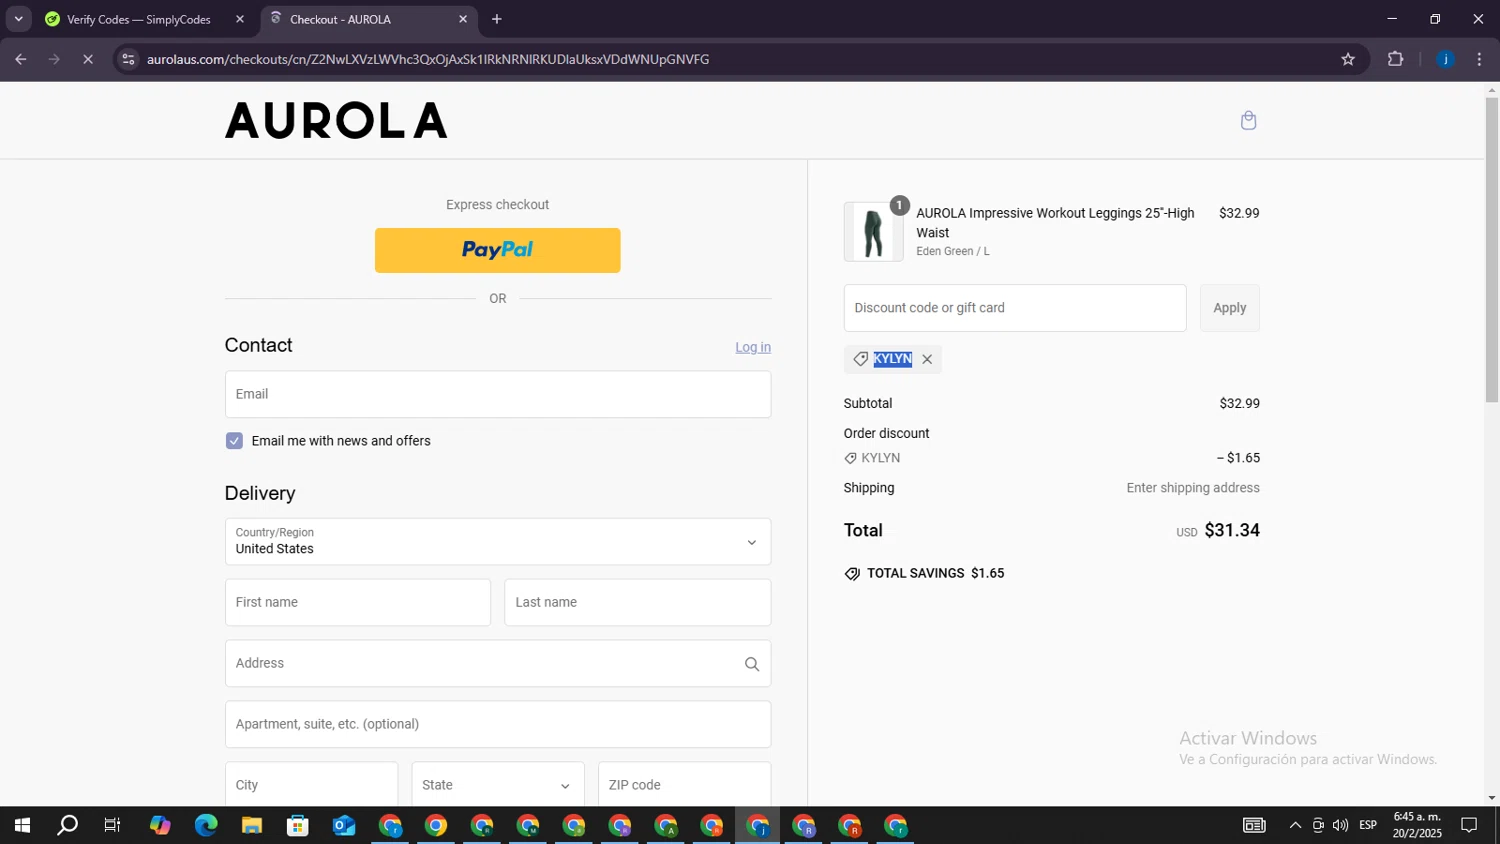1500x844 pixels.
Task: Open the Windows Start menu
Action: [22, 825]
